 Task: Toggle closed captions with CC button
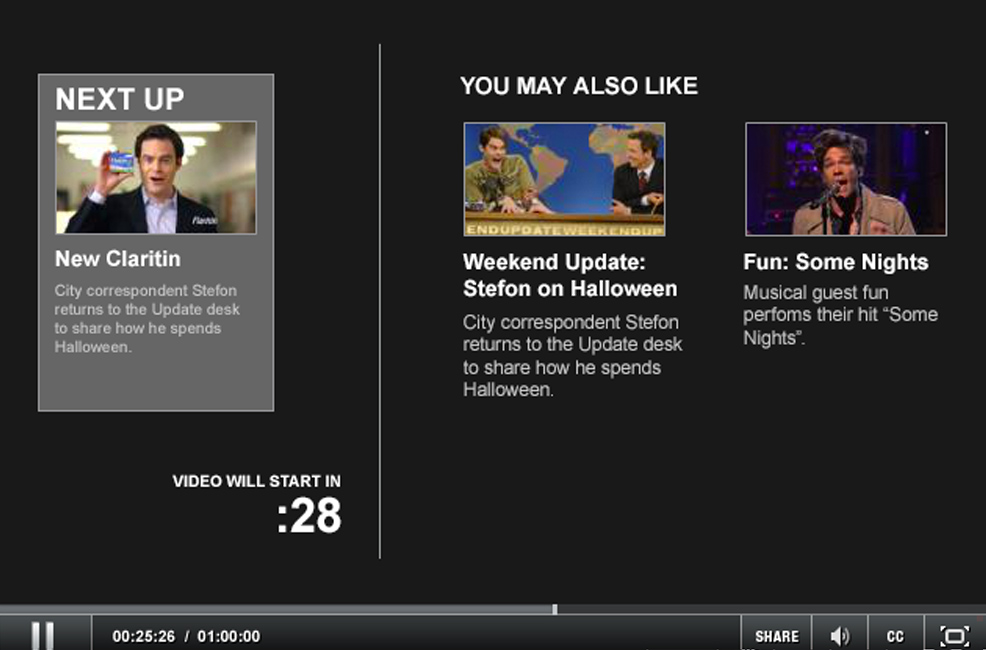895,636
